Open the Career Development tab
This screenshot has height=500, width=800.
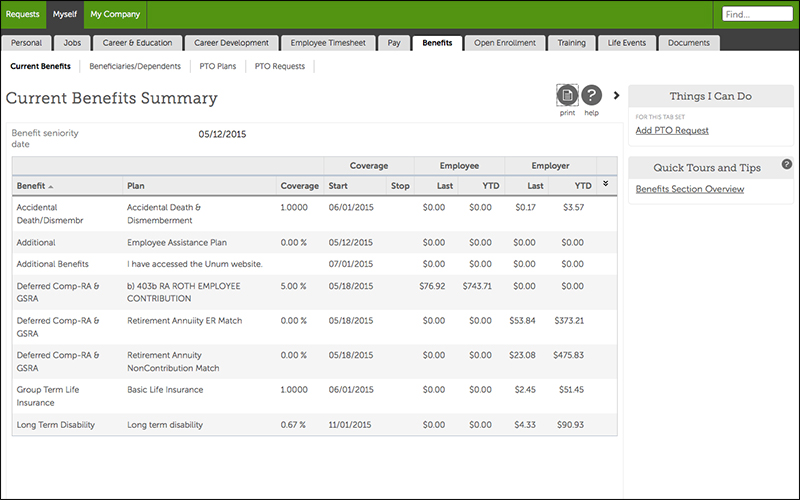point(231,43)
